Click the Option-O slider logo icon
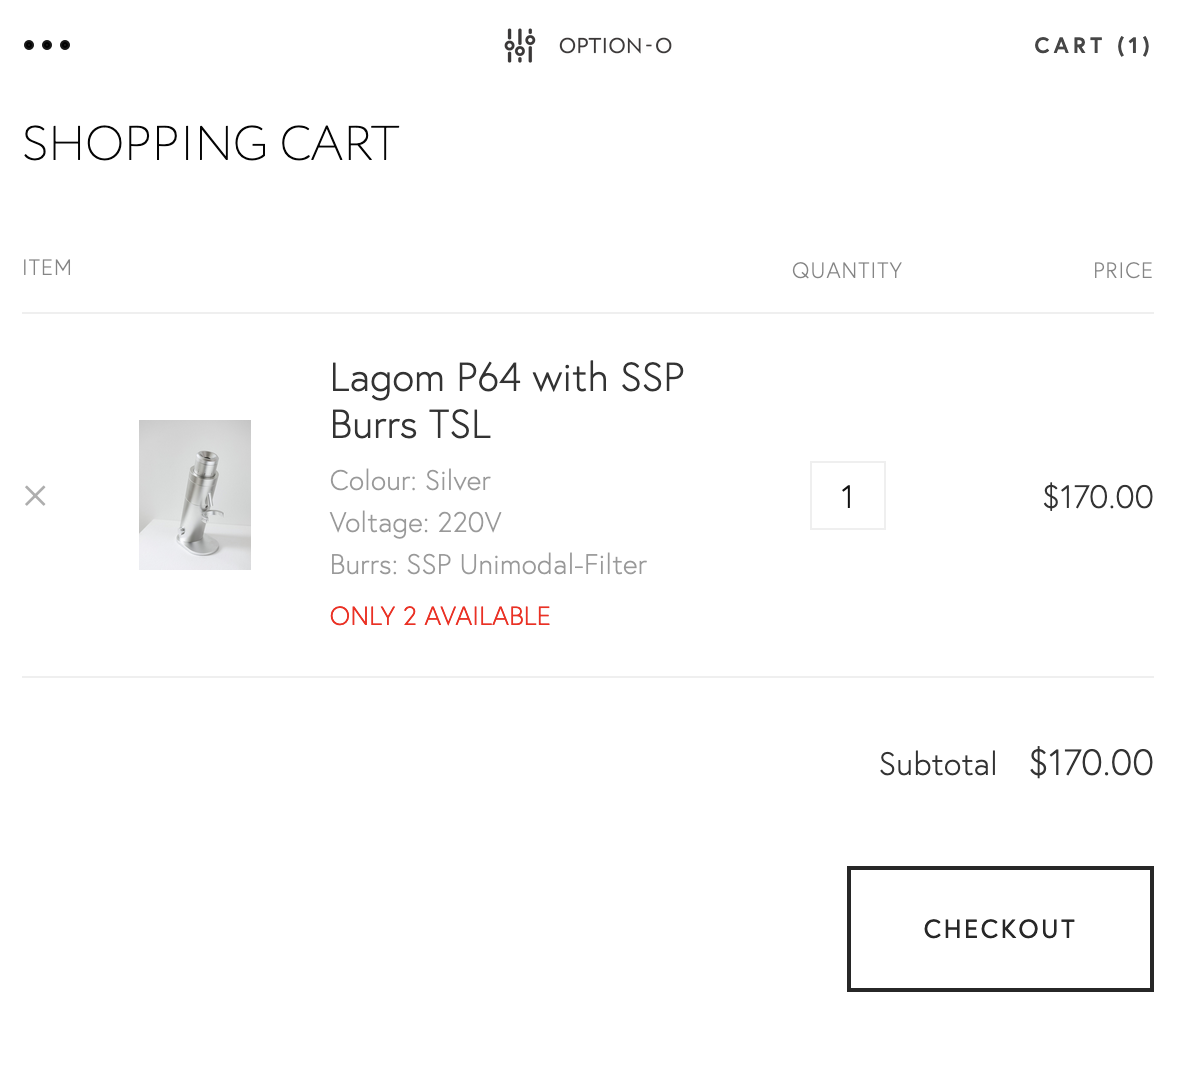 pos(519,46)
